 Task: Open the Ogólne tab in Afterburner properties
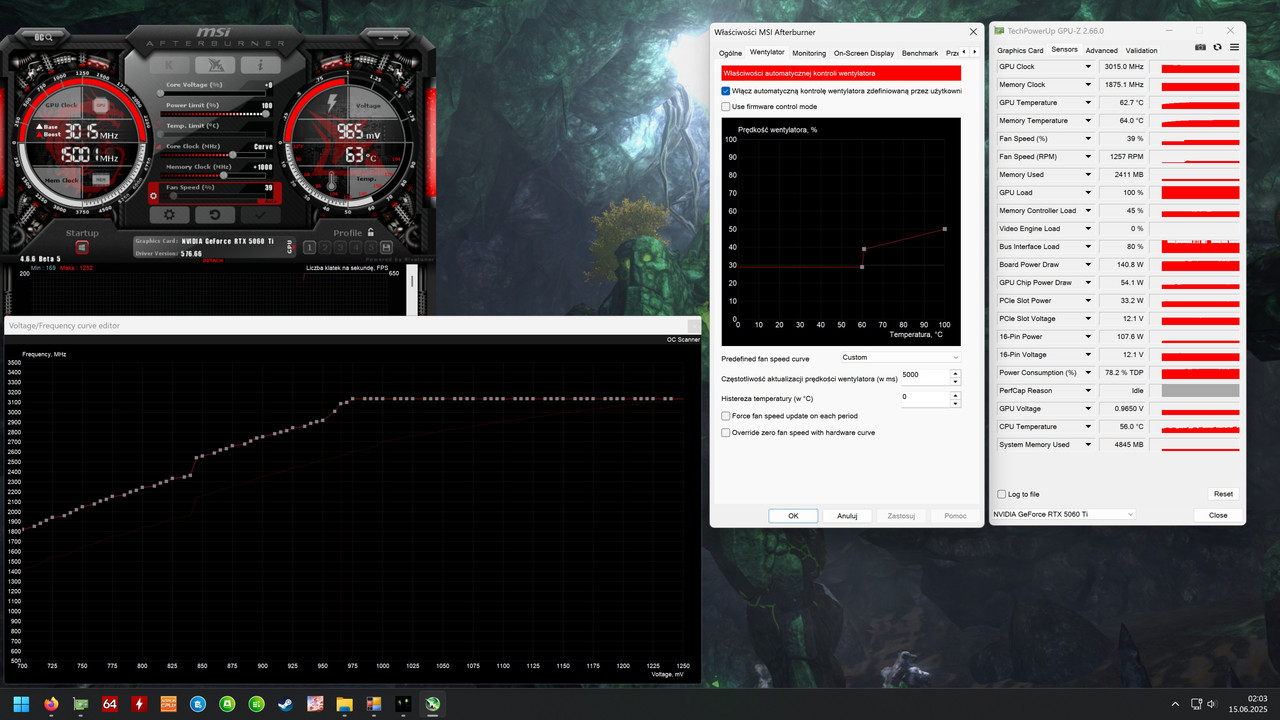[730, 53]
